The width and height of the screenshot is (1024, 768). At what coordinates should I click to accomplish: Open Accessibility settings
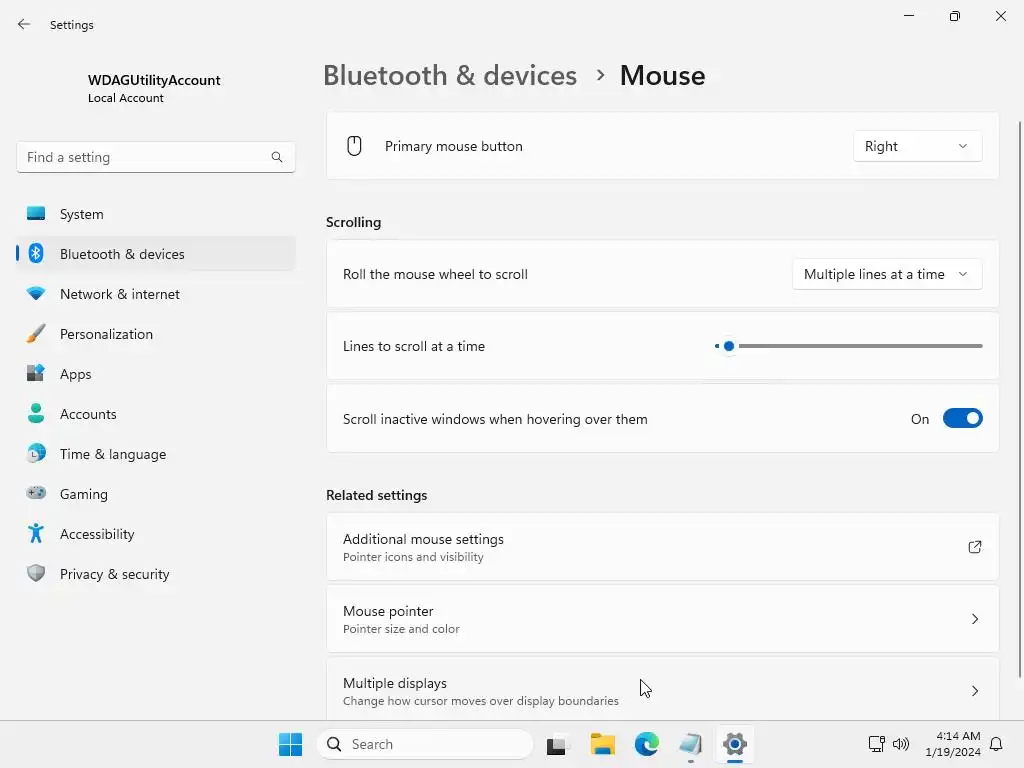(155, 534)
